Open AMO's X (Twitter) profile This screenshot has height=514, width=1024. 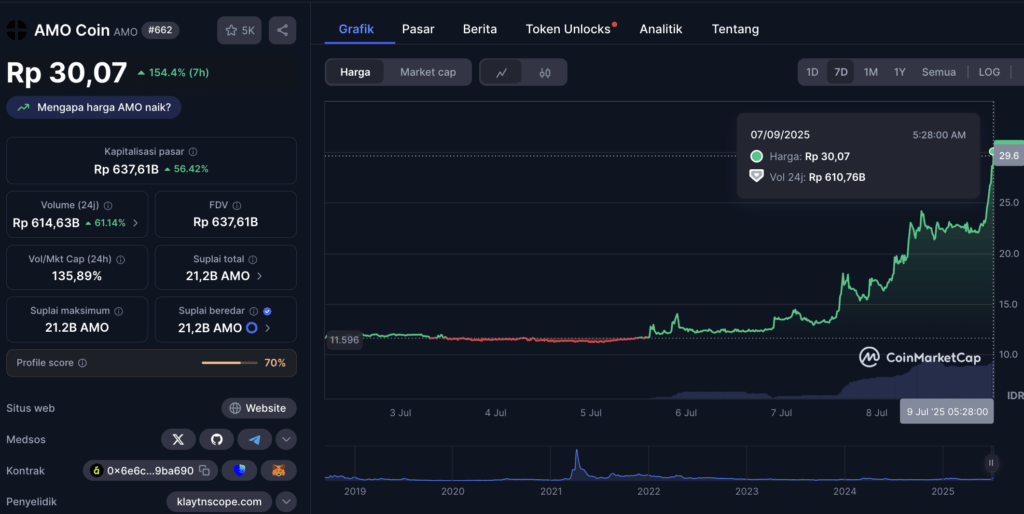(178, 440)
